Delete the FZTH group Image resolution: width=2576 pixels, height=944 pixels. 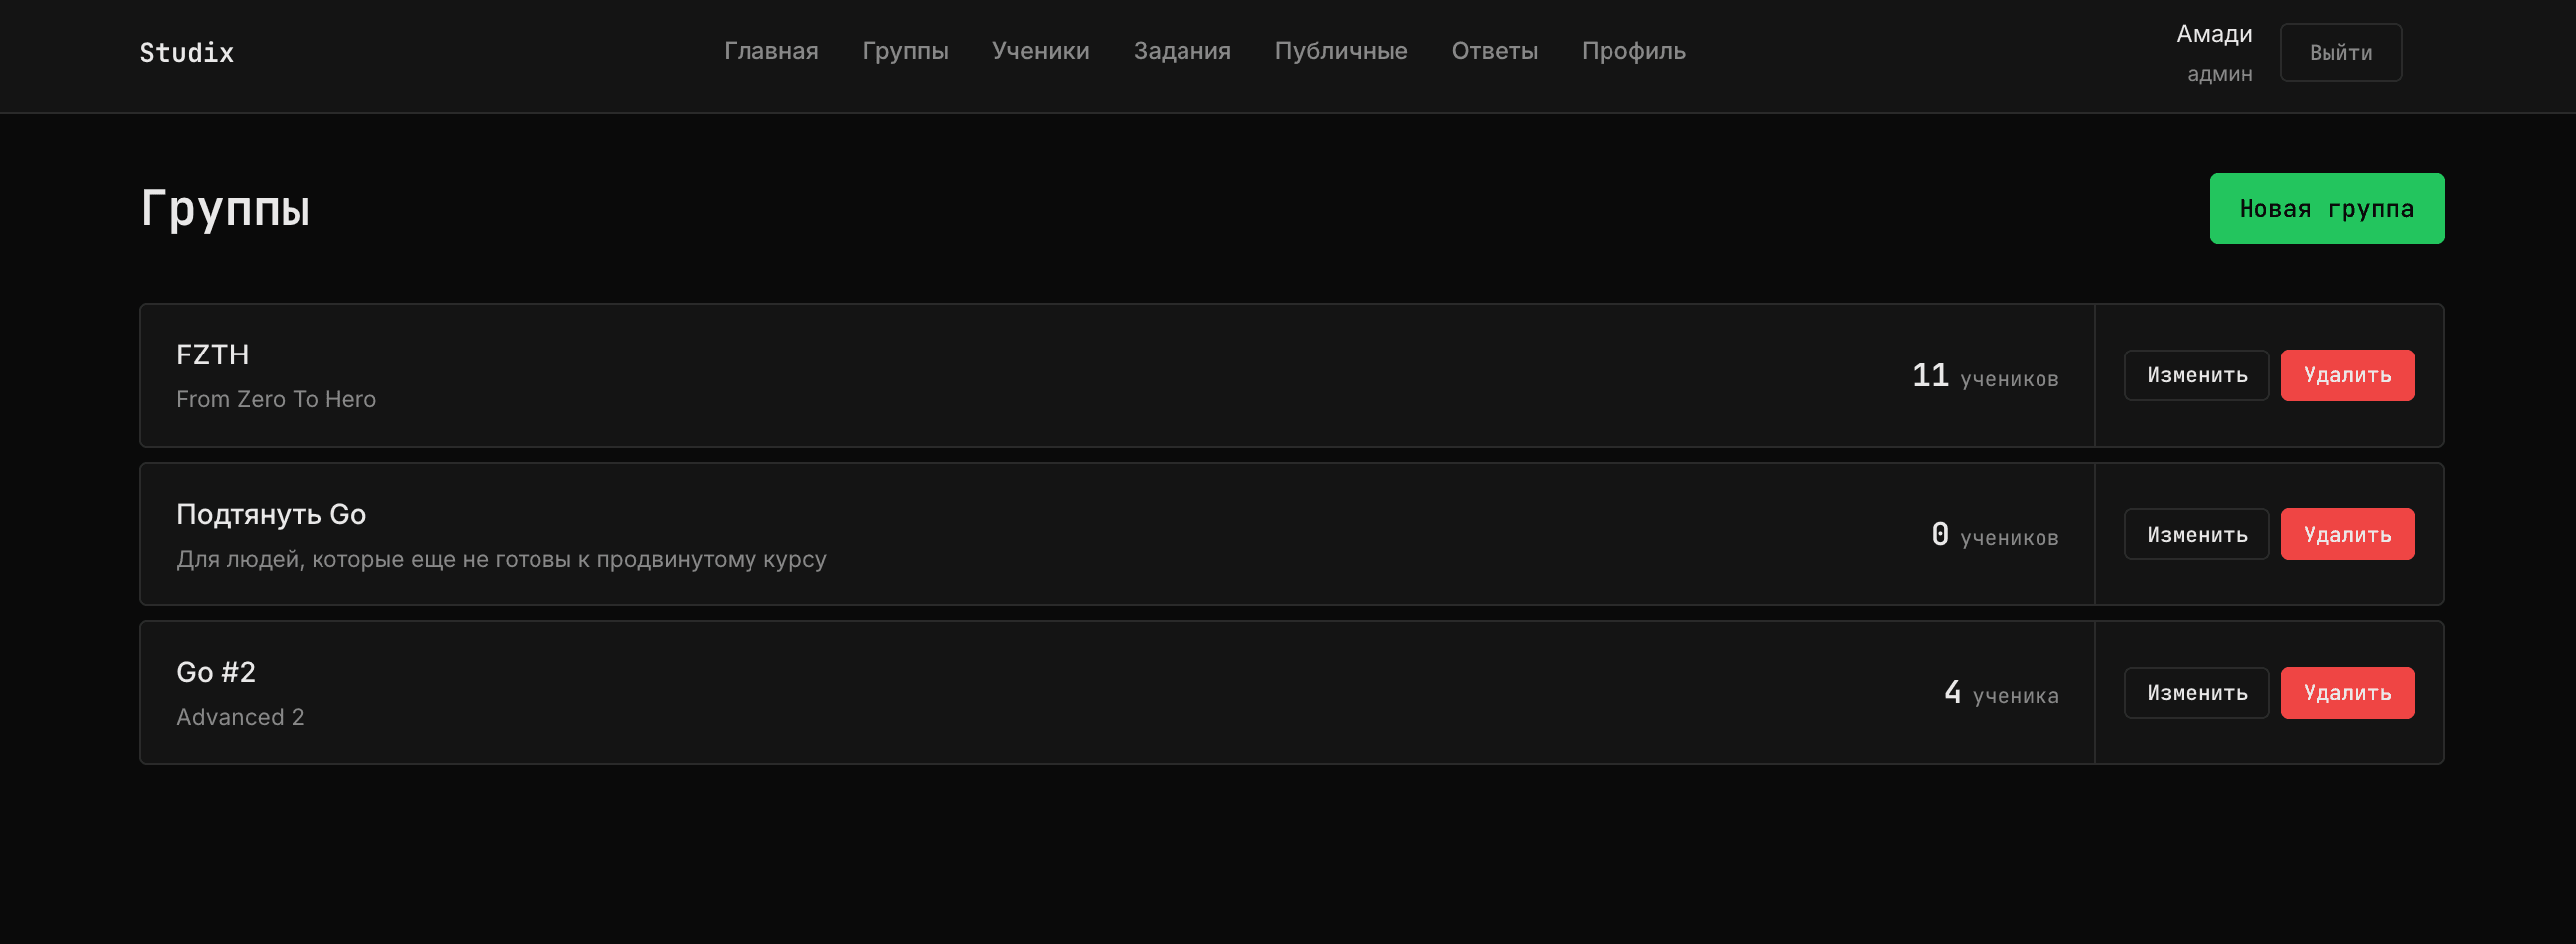[x=2347, y=375]
